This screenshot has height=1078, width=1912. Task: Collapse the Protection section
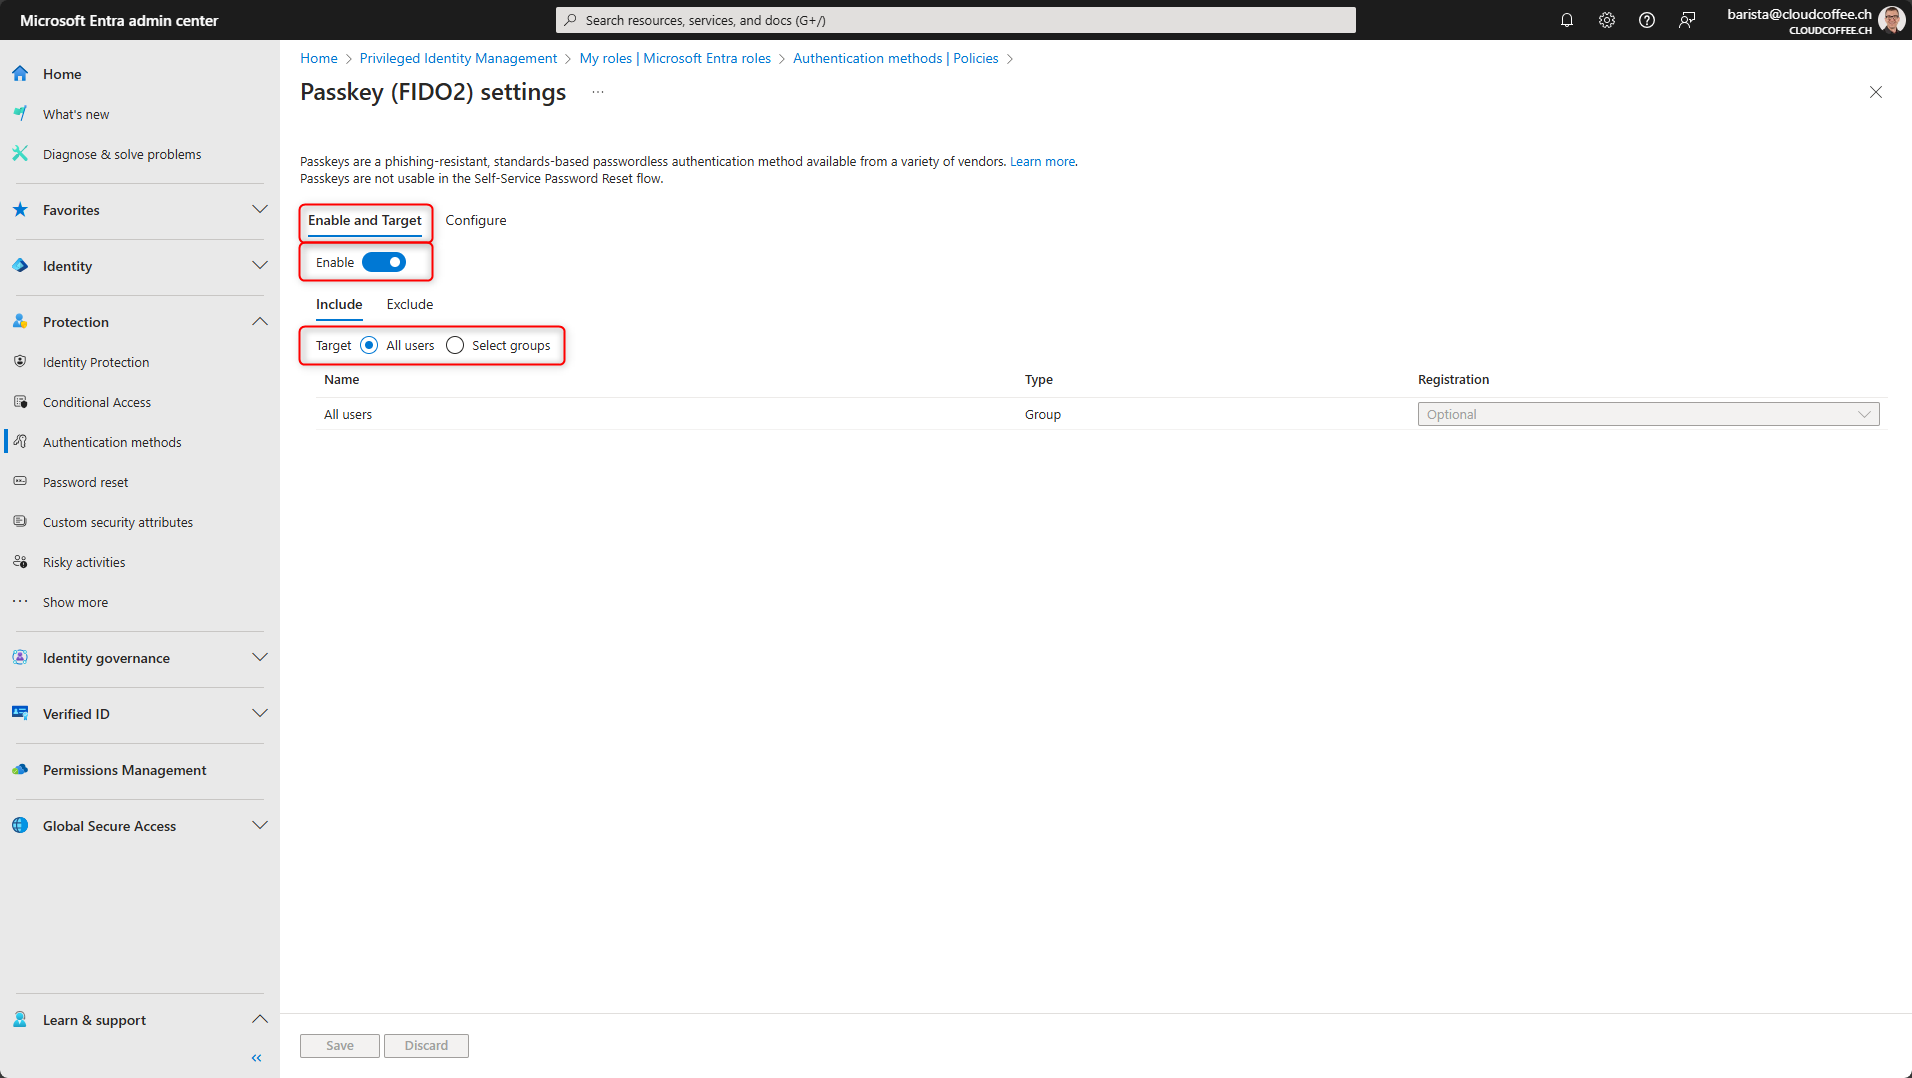click(260, 321)
